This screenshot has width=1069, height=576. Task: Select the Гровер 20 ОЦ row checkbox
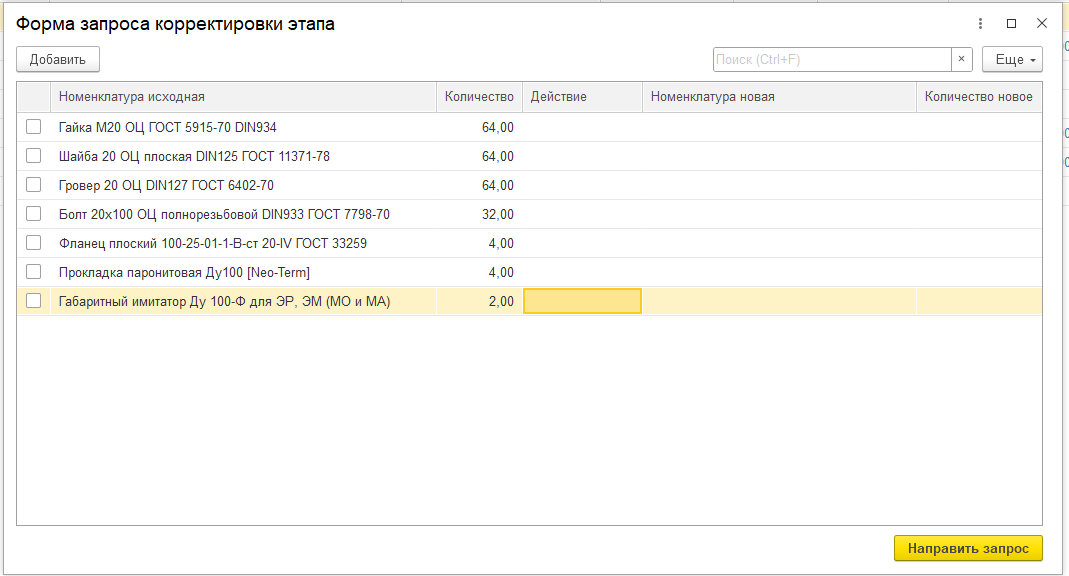tap(33, 185)
